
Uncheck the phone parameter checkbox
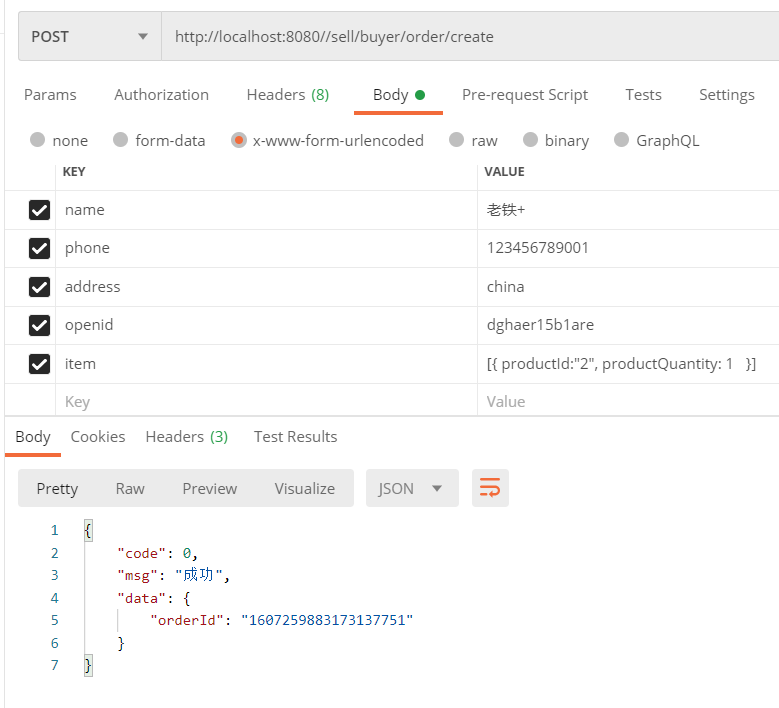[40, 248]
